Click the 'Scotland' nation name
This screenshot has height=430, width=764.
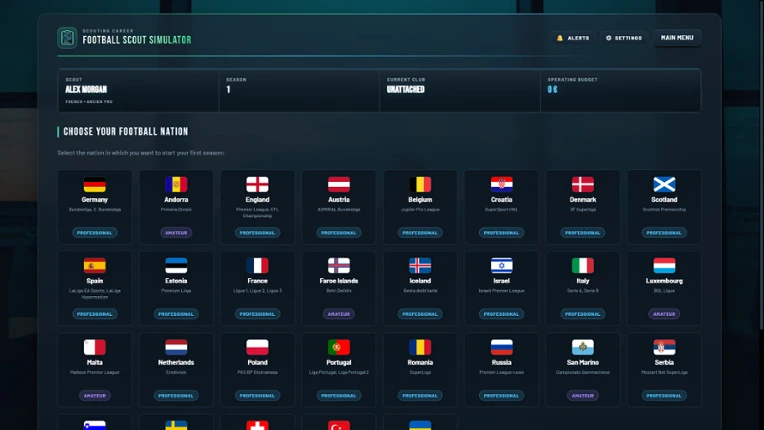[x=664, y=200]
